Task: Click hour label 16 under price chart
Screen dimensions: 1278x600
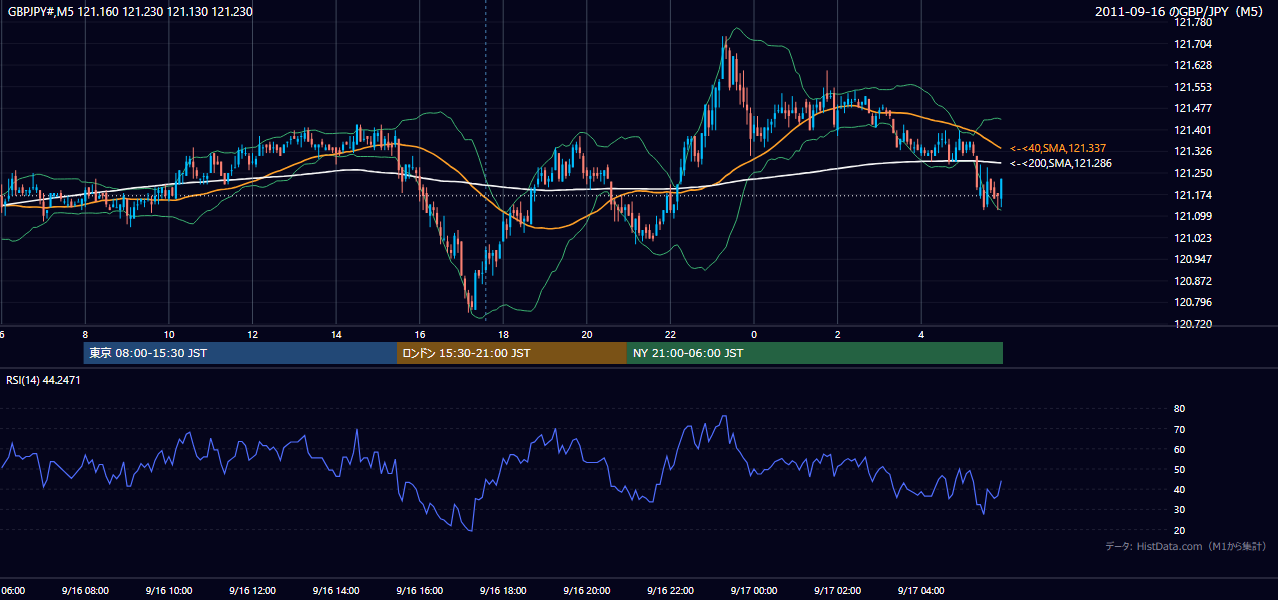Action: tap(420, 335)
